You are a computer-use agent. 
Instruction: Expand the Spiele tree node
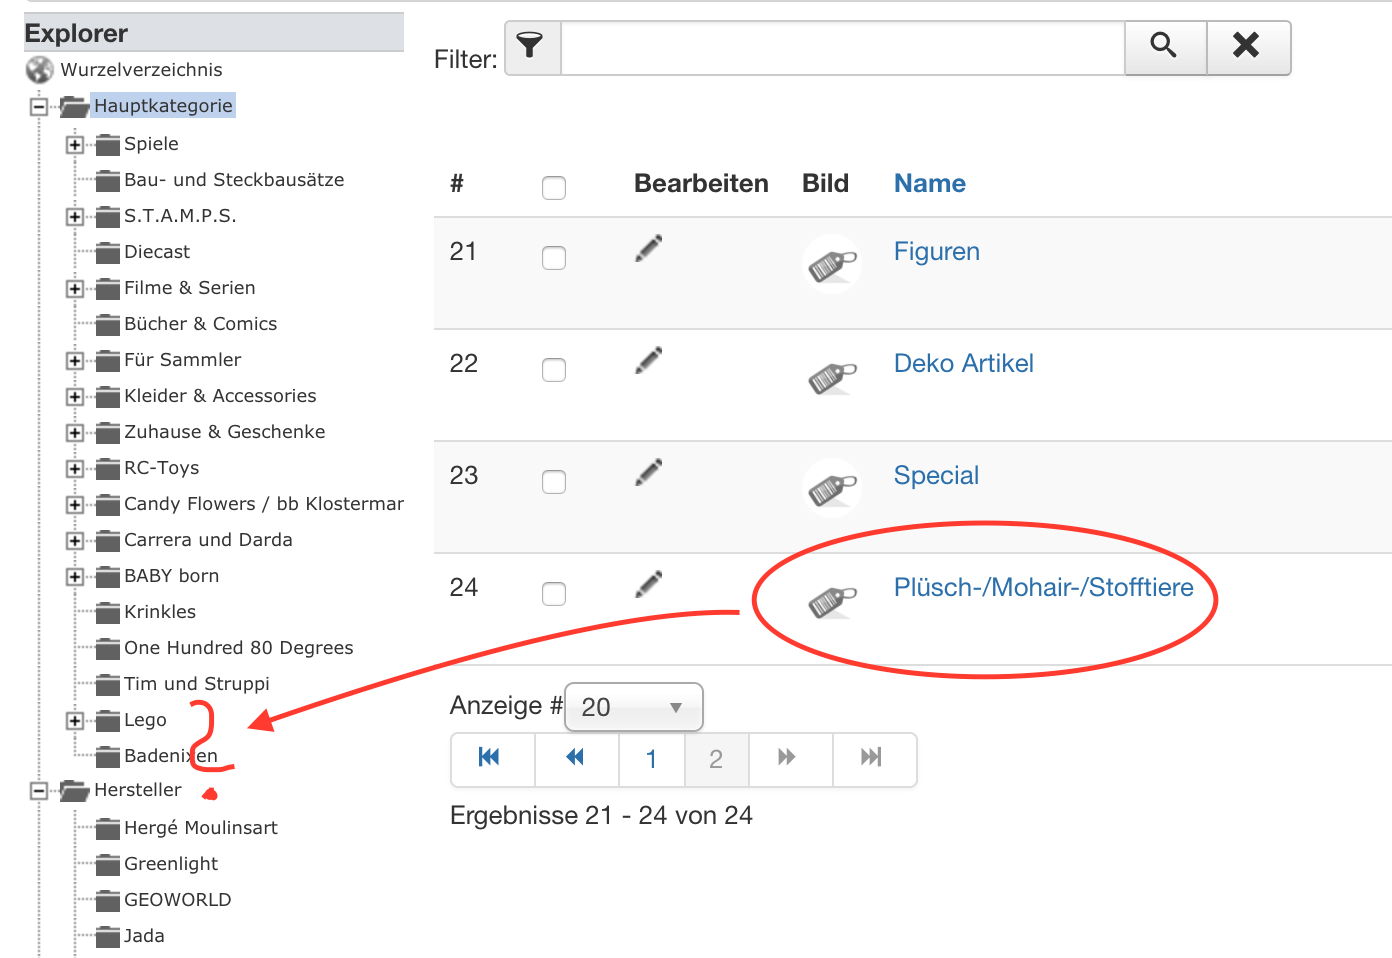(x=75, y=145)
